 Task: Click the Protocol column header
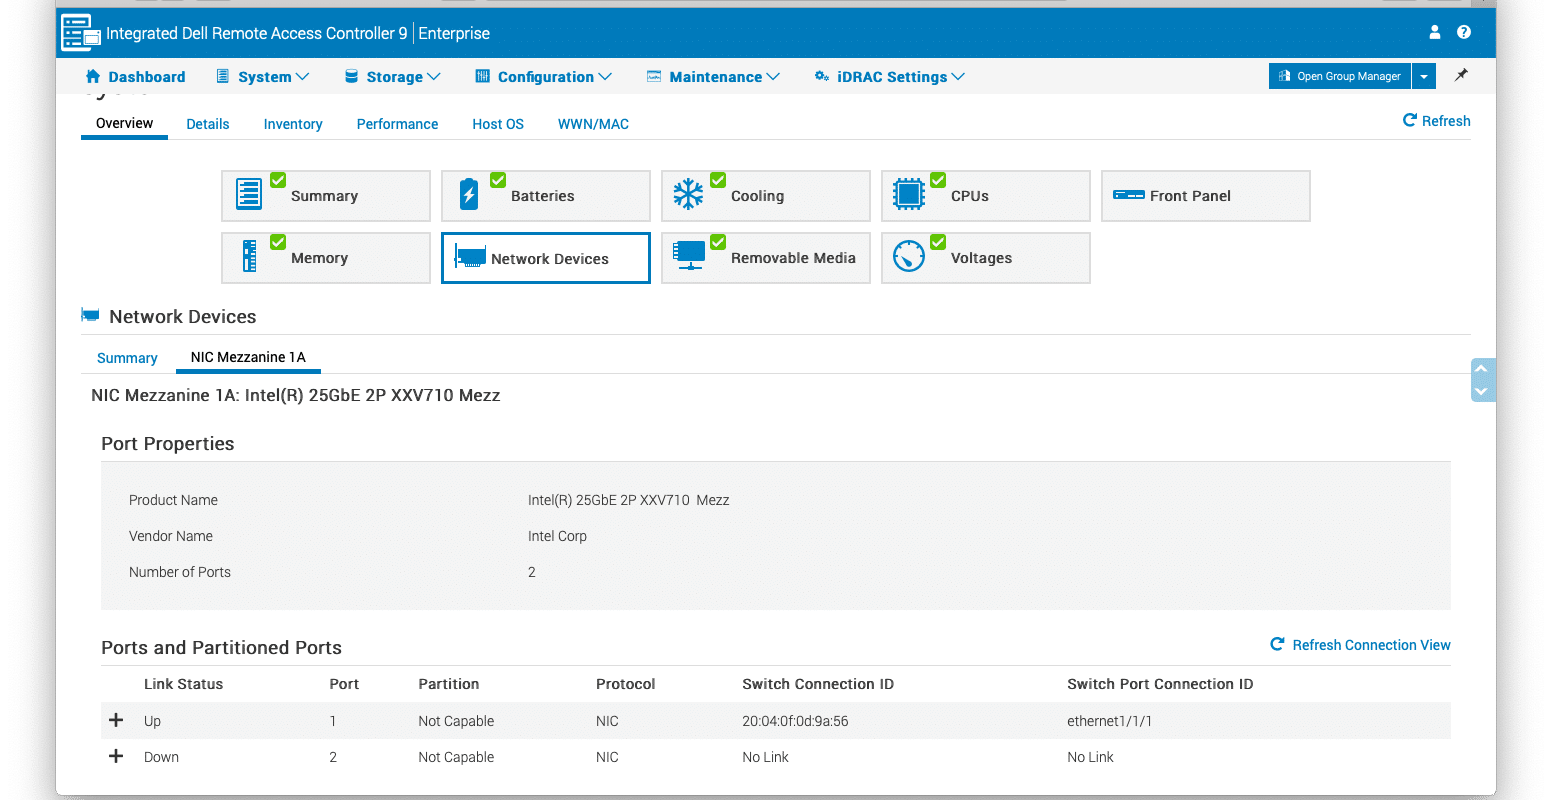[x=625, y=684]
